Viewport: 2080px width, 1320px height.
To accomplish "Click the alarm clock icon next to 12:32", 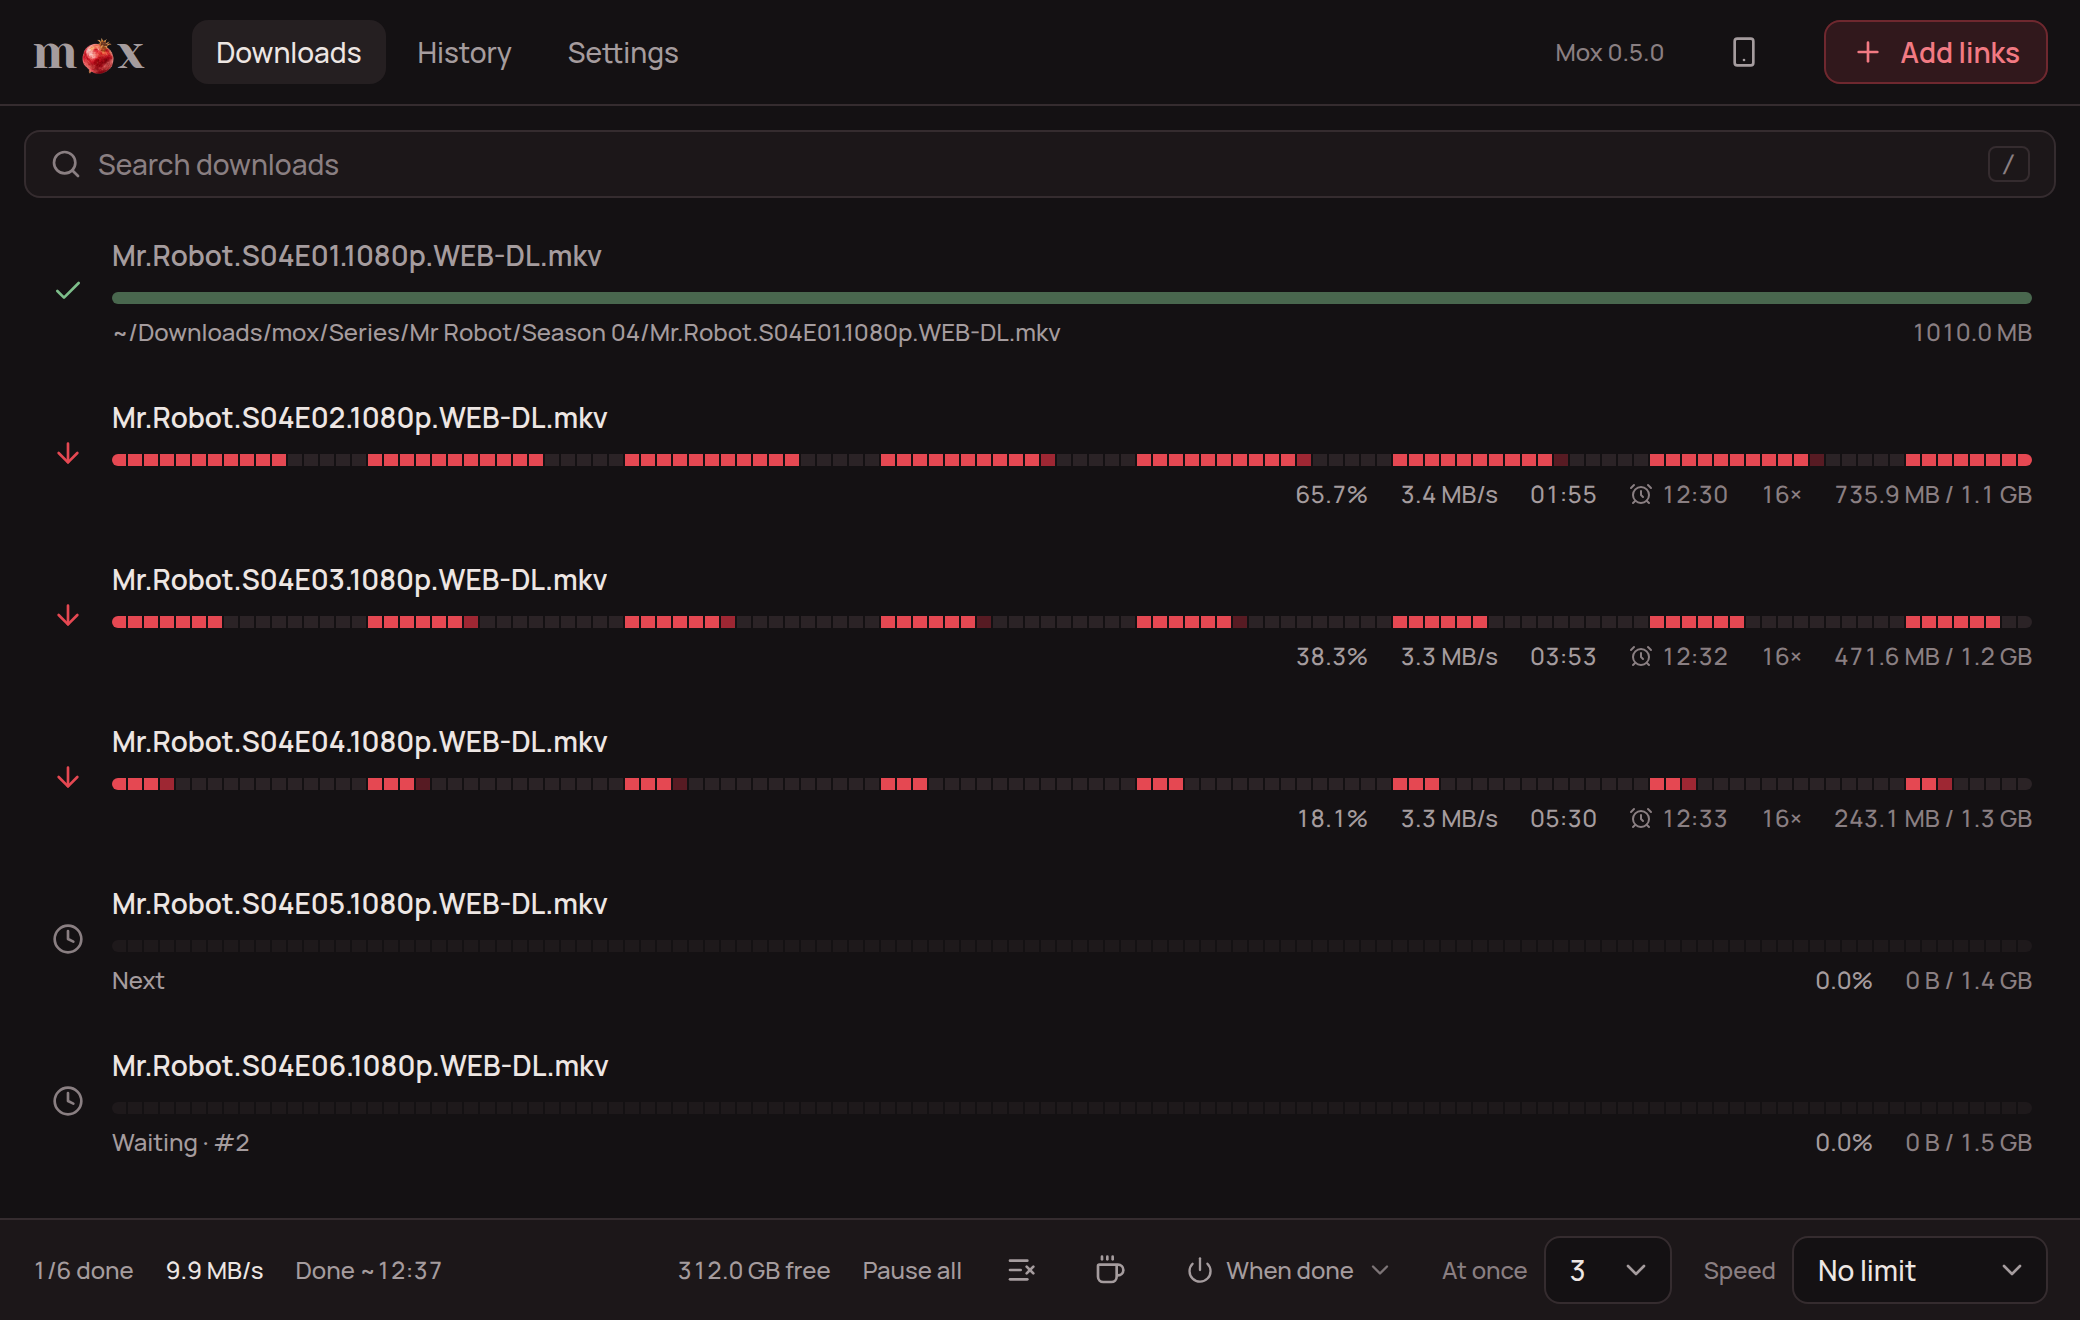I will (1640, 656).
